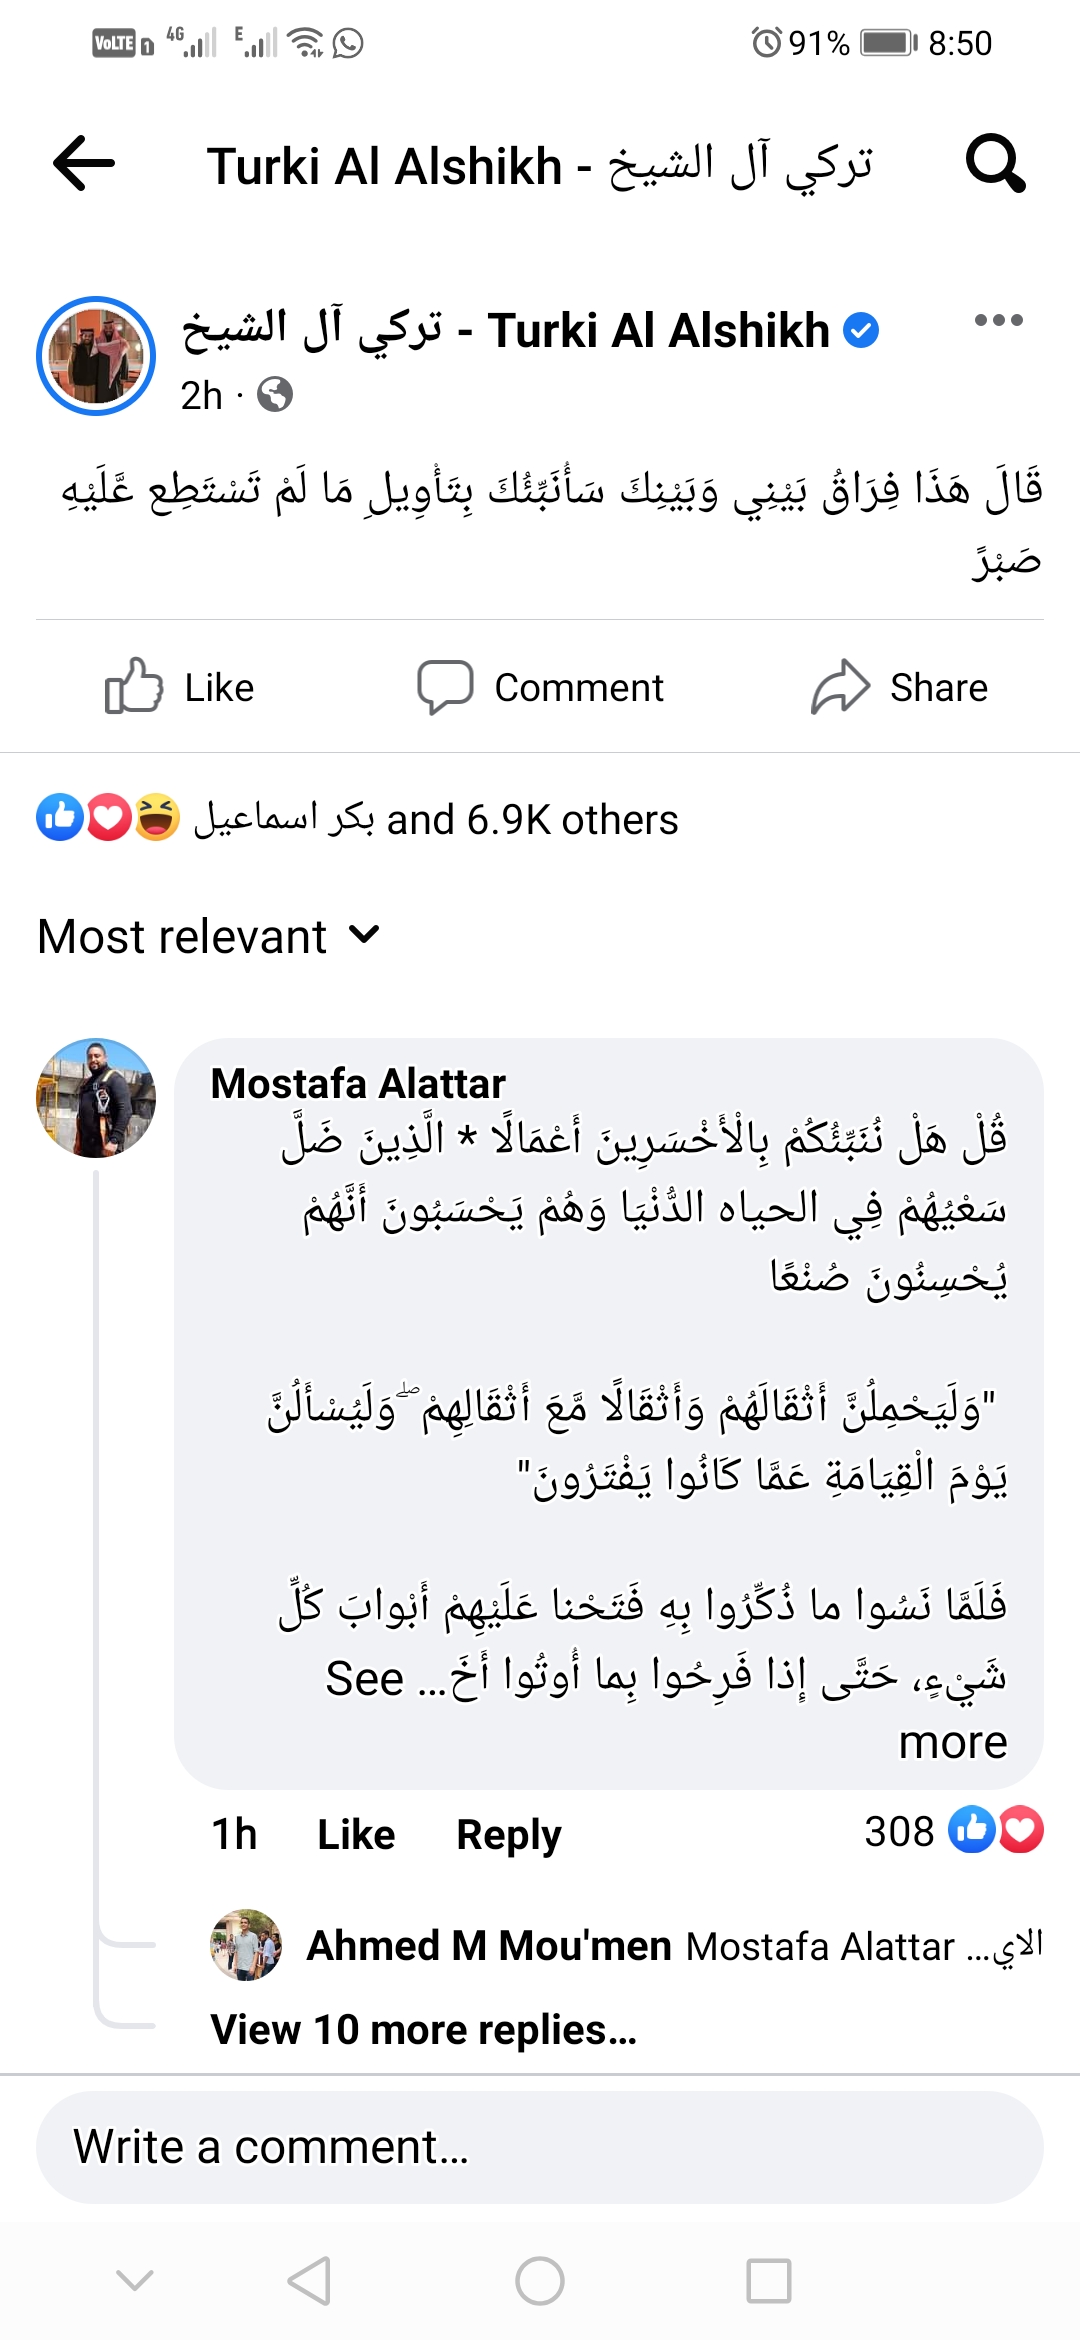Tap the Comment speech bubble icon
The height and width of the screenshot is (2340, 1080).
click(x=445, y=687)
